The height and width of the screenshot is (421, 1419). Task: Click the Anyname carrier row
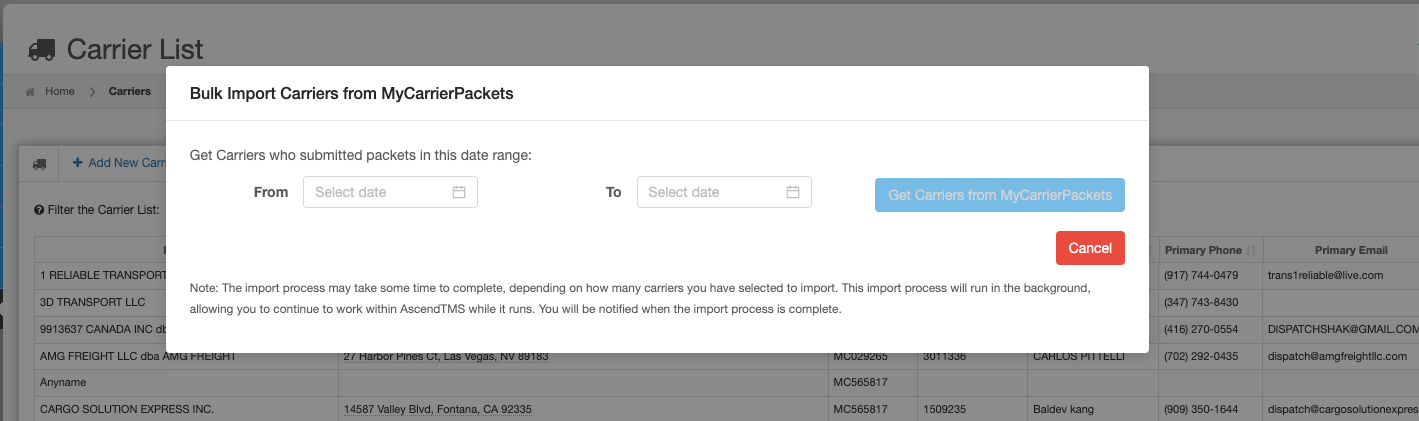point(727,382)
